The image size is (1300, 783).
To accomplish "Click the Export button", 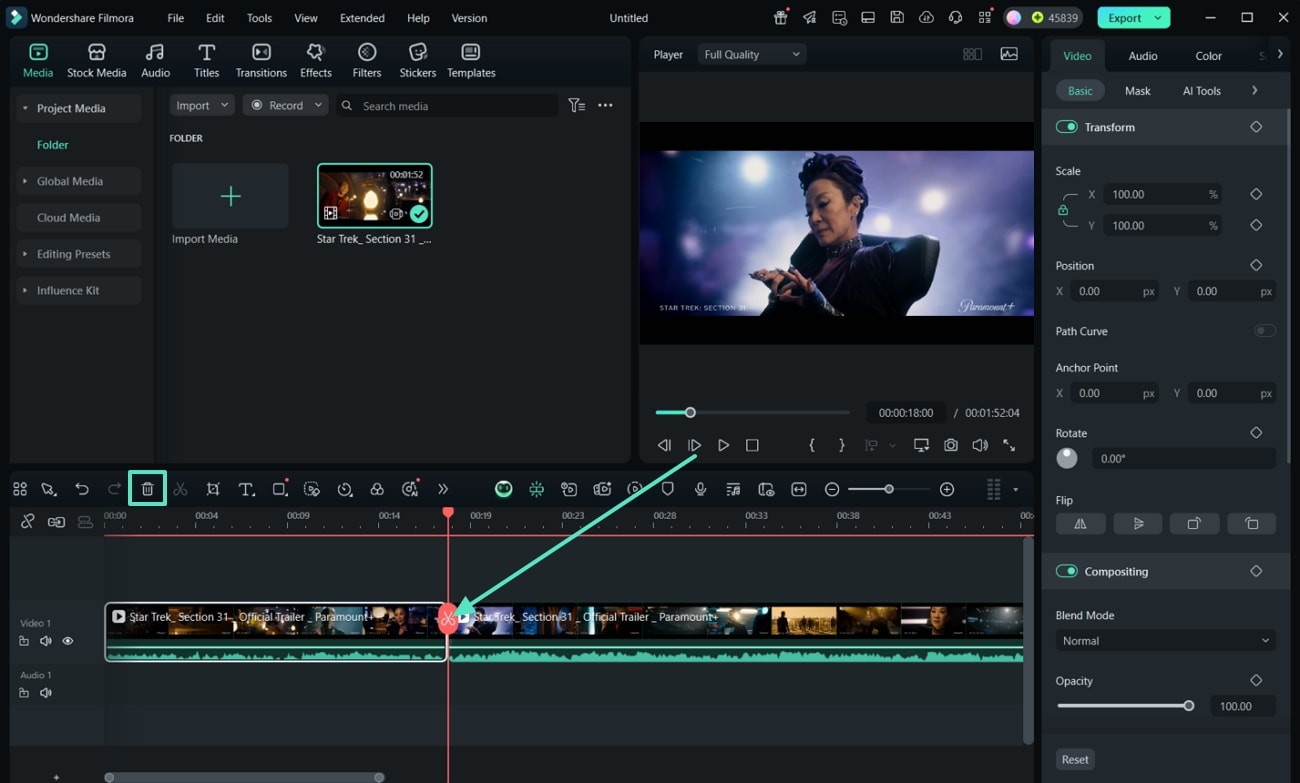I will click(1124, 18).
